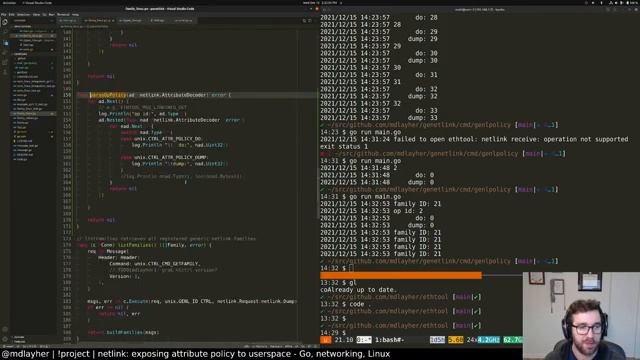Switch to the family_linux.go editor tab
The width and height of the screenshot is (640, 360).
point(99,20)
